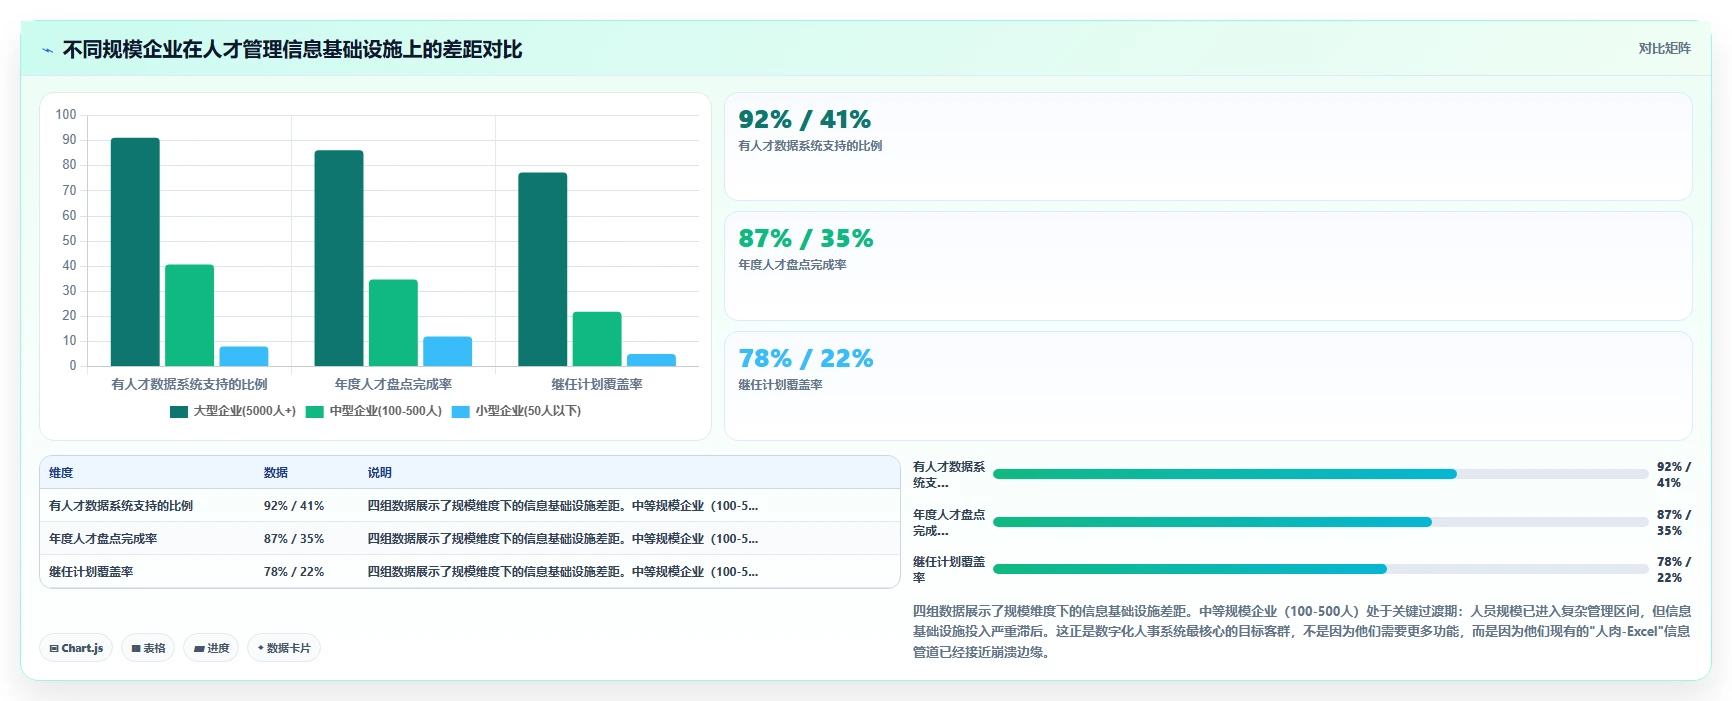Click the summary paragraph starting 四组数据展示了
Image resolution: width=1732 pixels, height=701 pixels.
tap(1302, 631)
